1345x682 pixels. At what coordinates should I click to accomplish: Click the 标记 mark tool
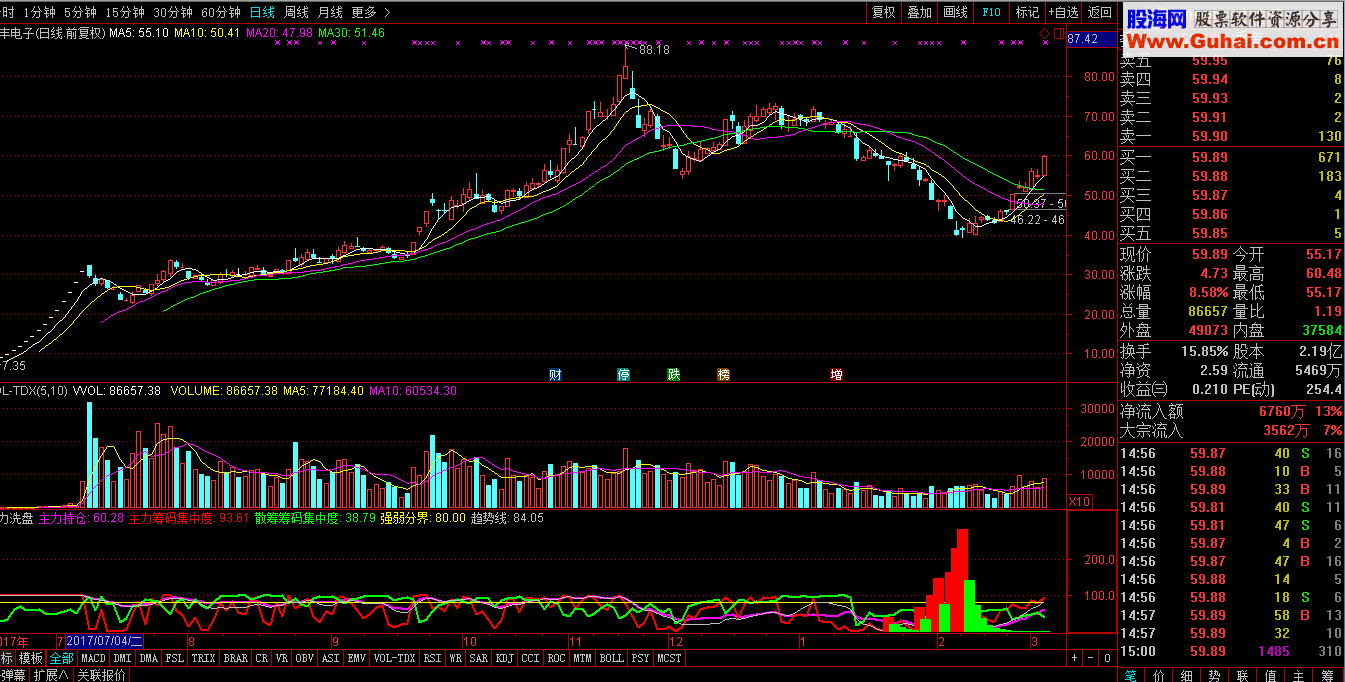(1027, 12)
